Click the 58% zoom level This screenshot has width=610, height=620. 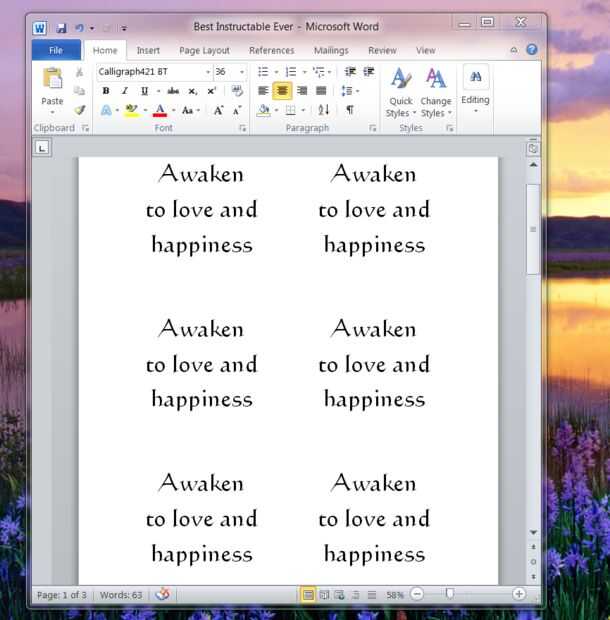pyautogui.click(x=395, y=595)
